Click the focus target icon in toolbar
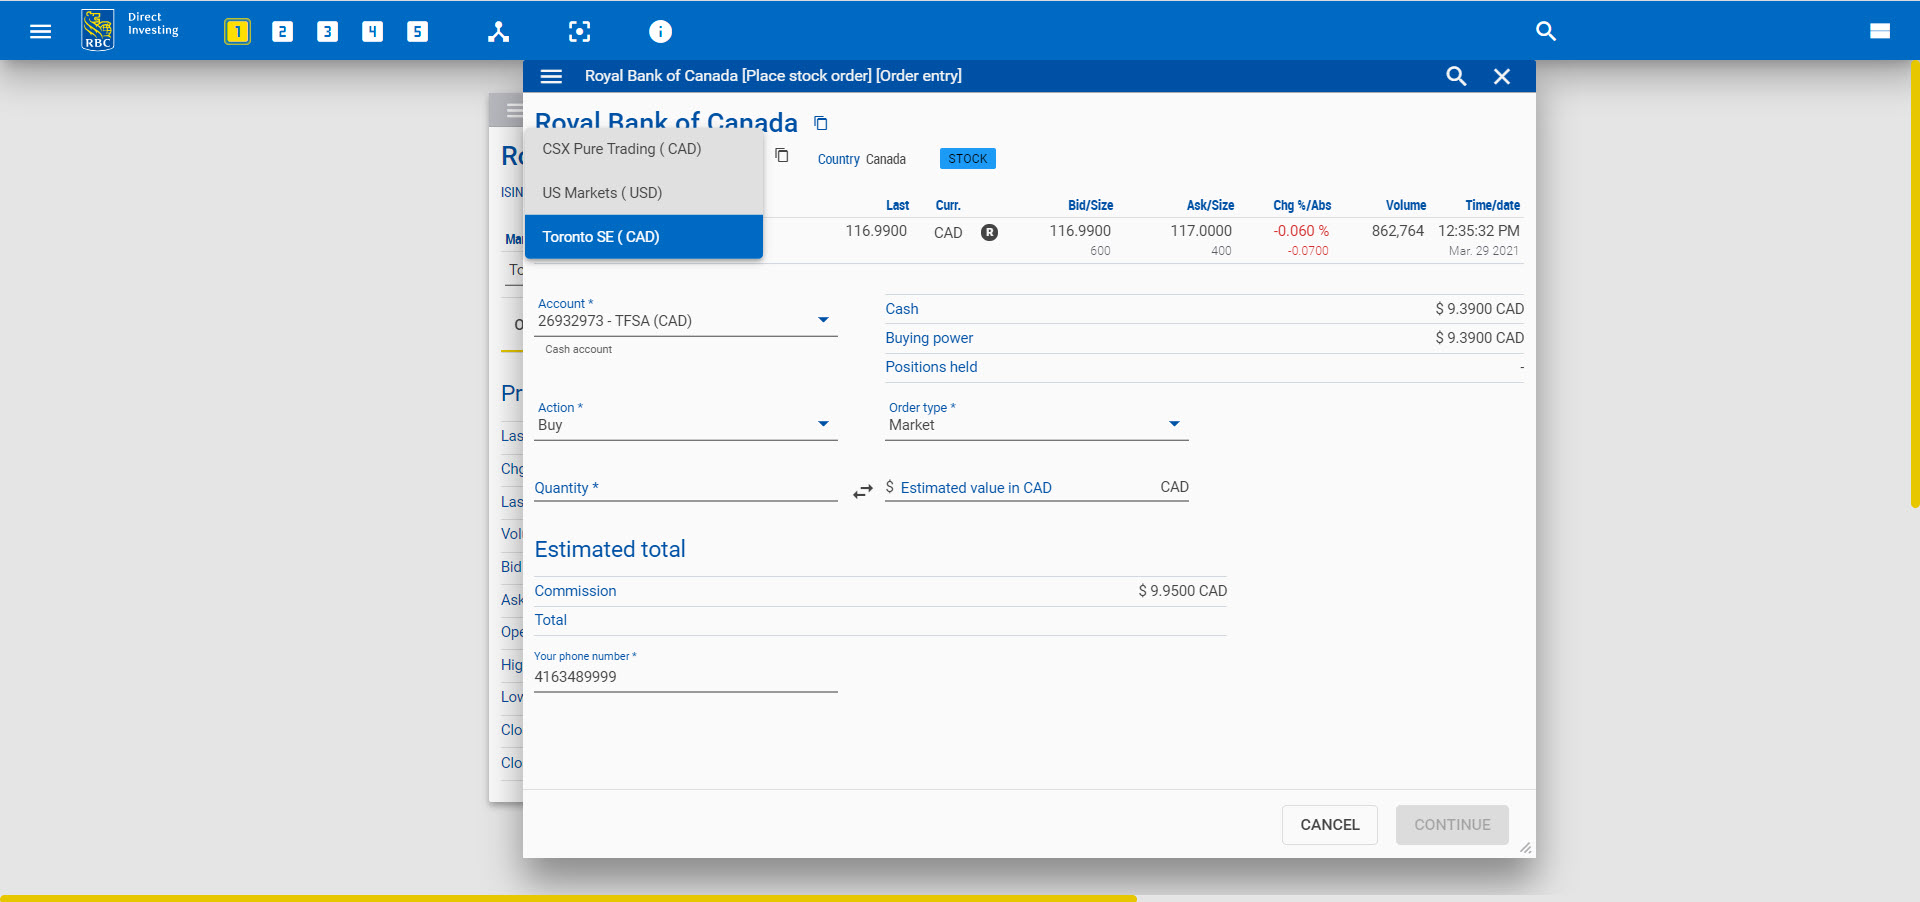 tap(579, 31)
